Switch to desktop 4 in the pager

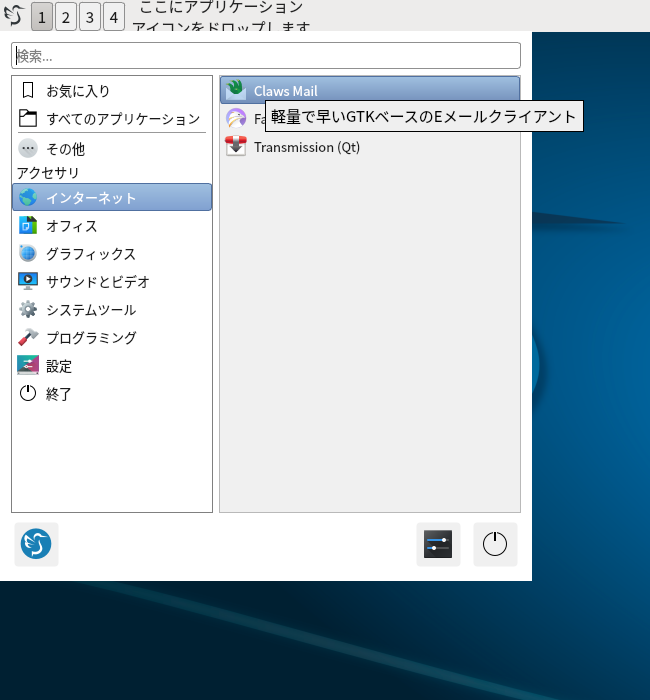click(x=114, y=17)
